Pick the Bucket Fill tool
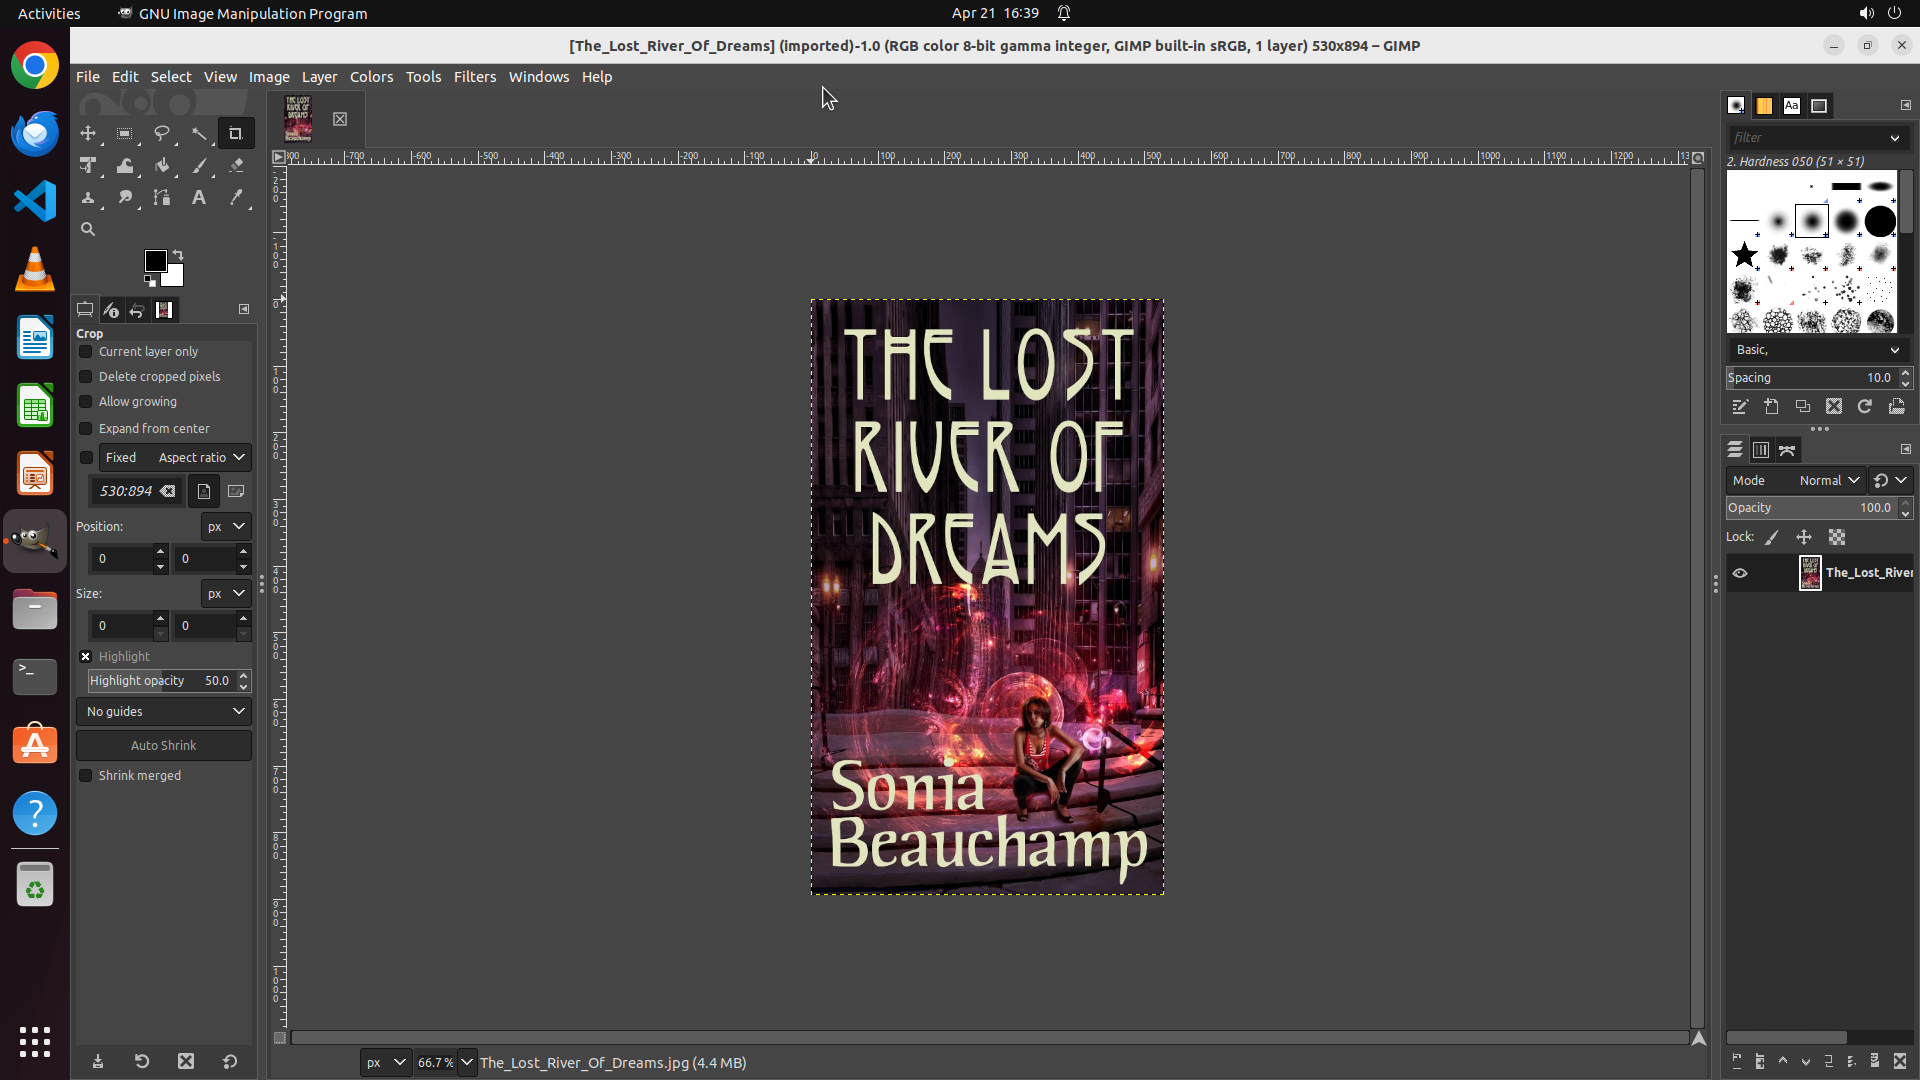This screenshot has width=1920, height=1080. pyautogui.click(x=162, y=166)
